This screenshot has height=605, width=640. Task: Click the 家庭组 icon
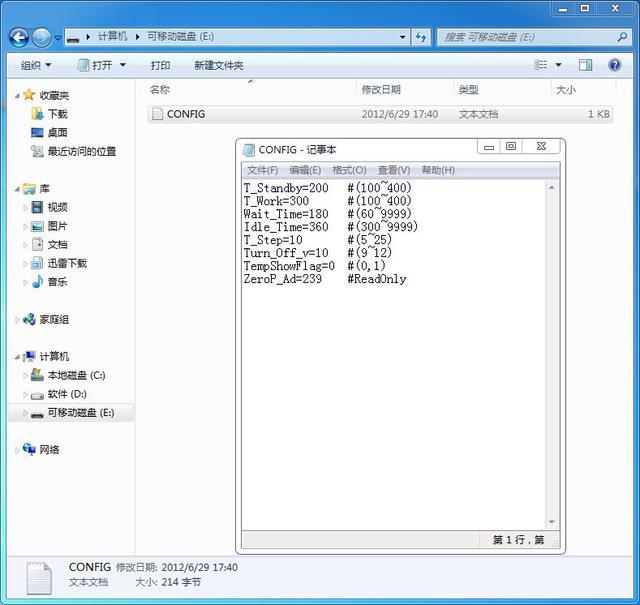point(29,319)
